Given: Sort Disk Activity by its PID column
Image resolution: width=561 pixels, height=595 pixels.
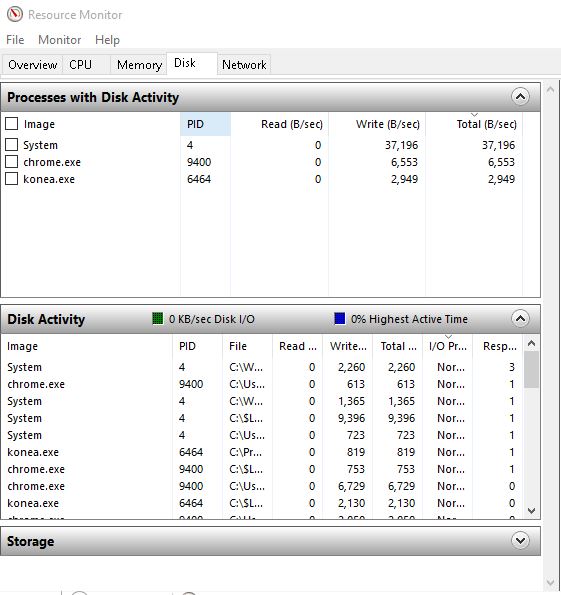Looking at the screenshot, I should click(x=197, y=346).
